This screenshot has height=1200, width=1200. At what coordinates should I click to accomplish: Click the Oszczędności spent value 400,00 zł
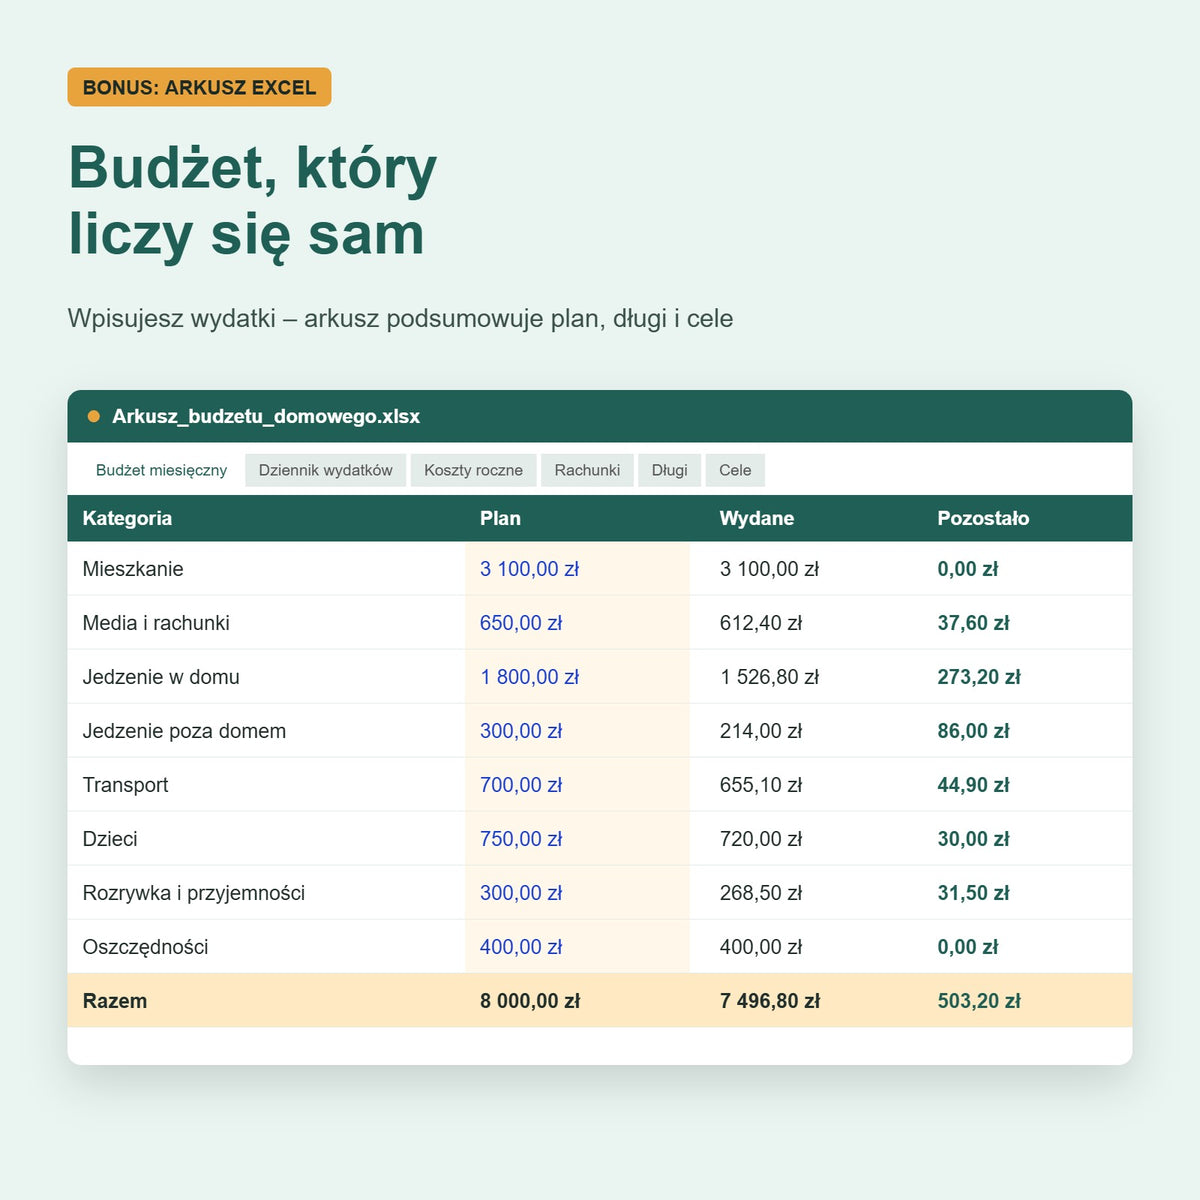coord(761,947)
